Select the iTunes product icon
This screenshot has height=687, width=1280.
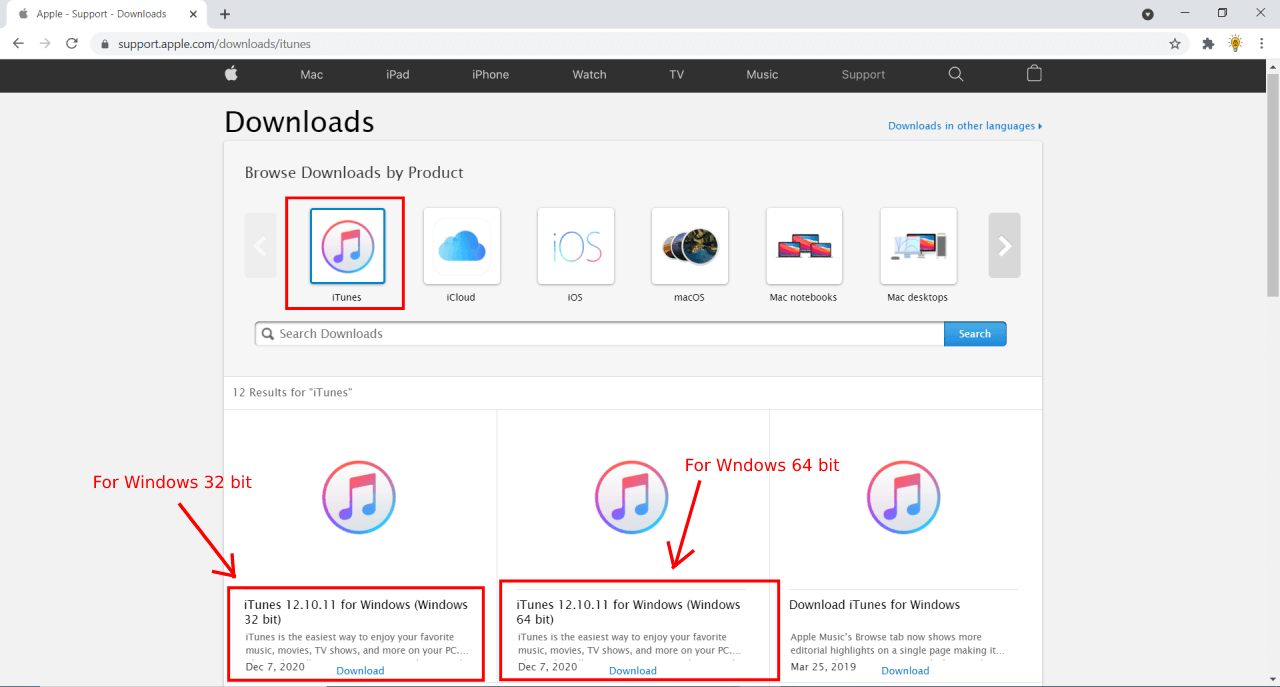click(x=347, y=245)
